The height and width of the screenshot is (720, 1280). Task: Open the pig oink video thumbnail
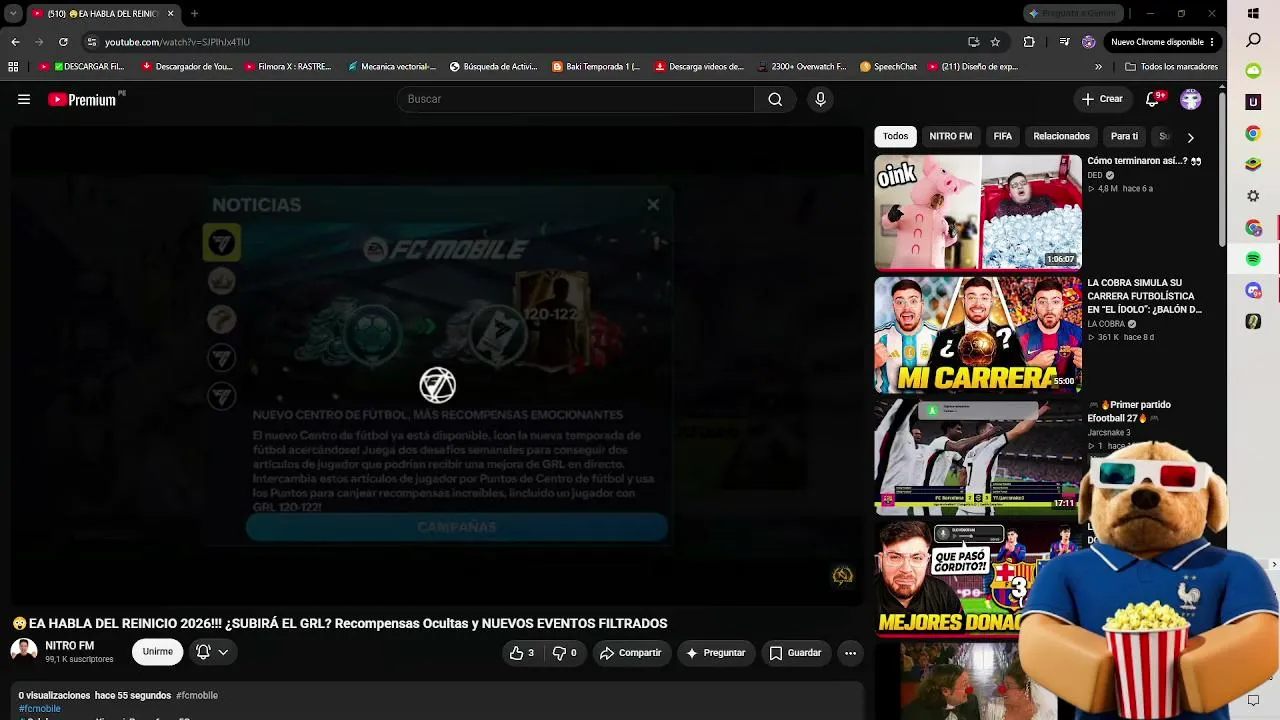point(978,212)
